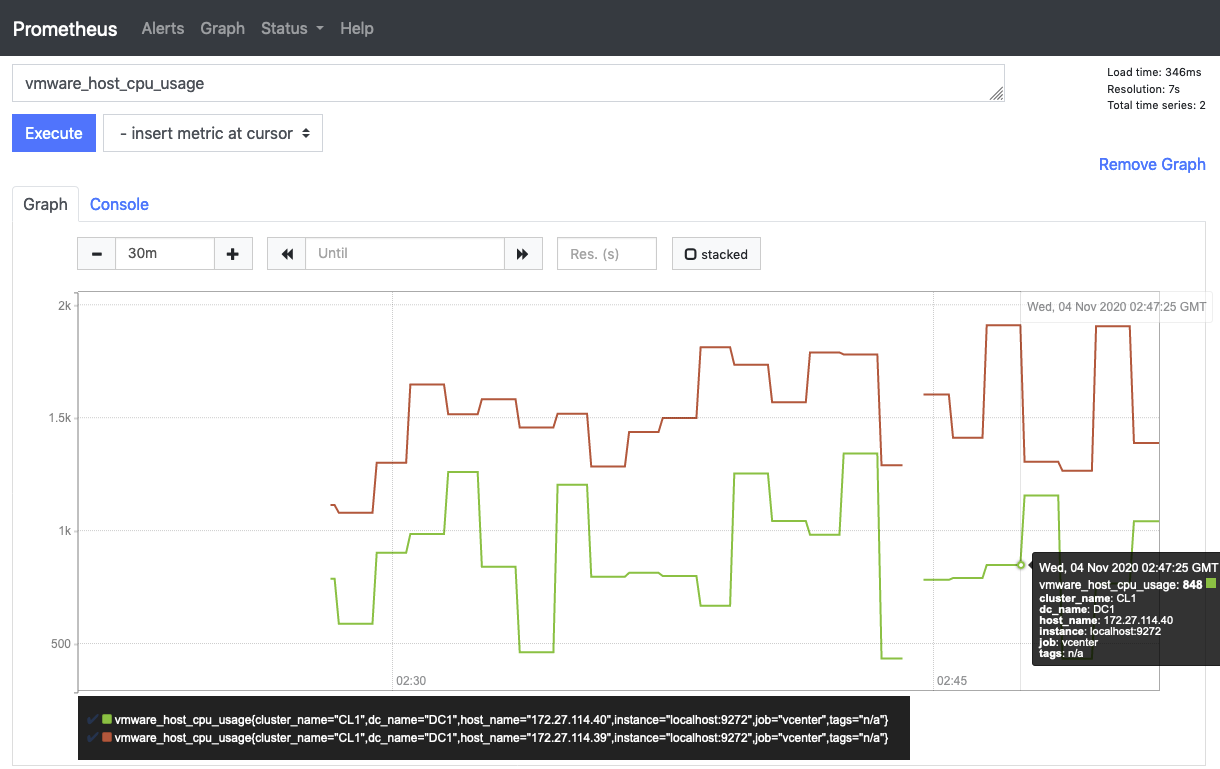The height and width of the screenshot is (769, 1220).
Task: Go to the Prometheus home brand link
Action: click(65, 28)
